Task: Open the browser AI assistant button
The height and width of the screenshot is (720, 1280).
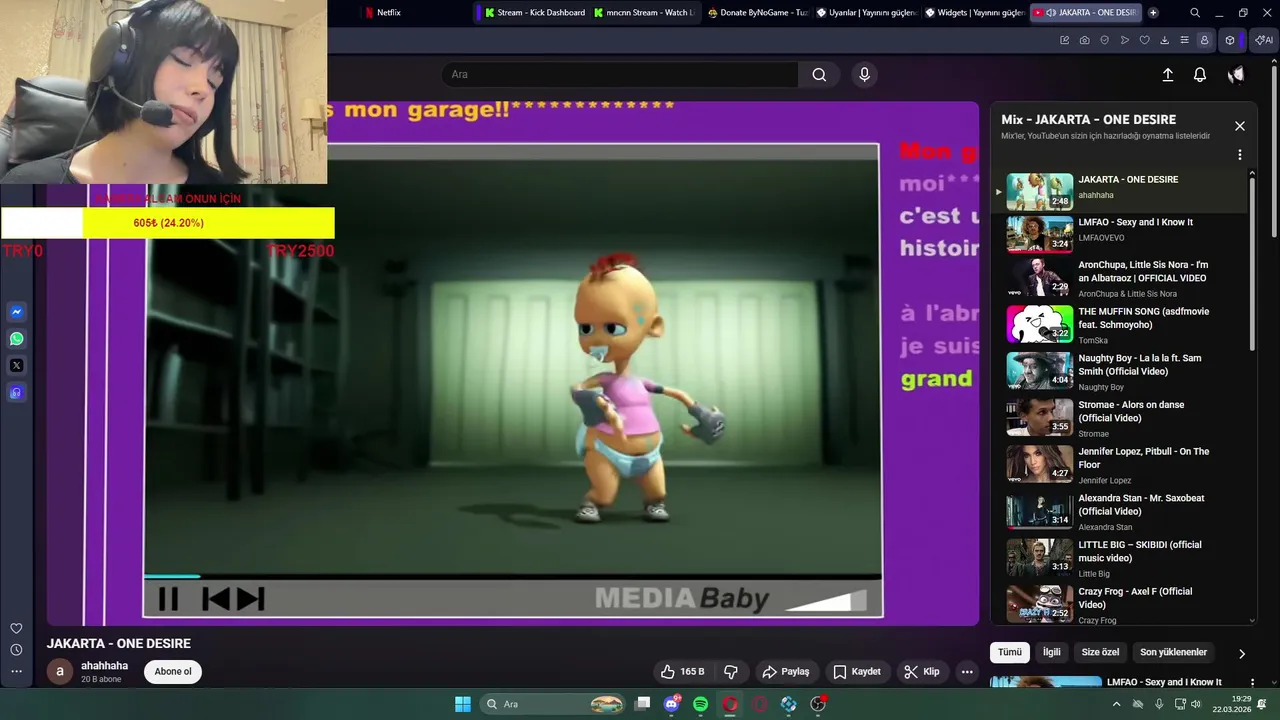Action: (1264, 40)
